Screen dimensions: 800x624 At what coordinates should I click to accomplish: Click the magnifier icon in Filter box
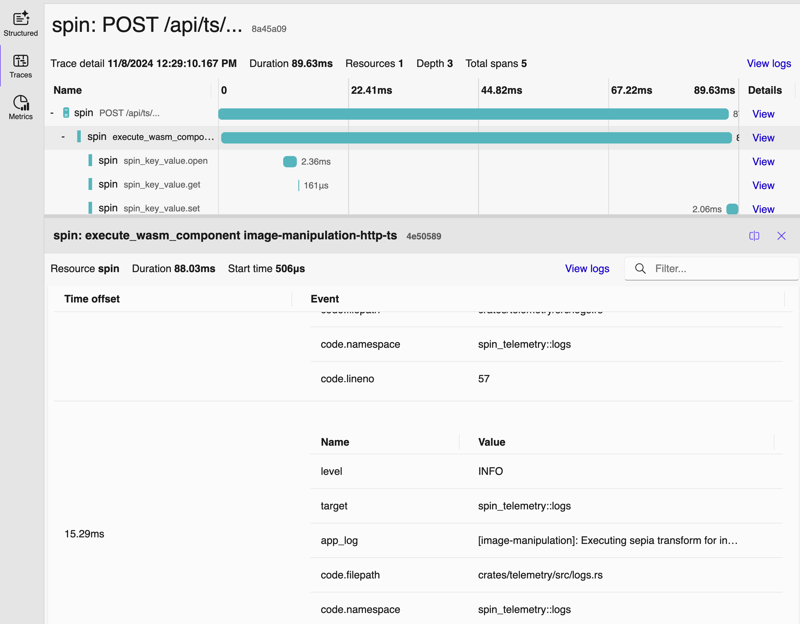tap(641, 269)
